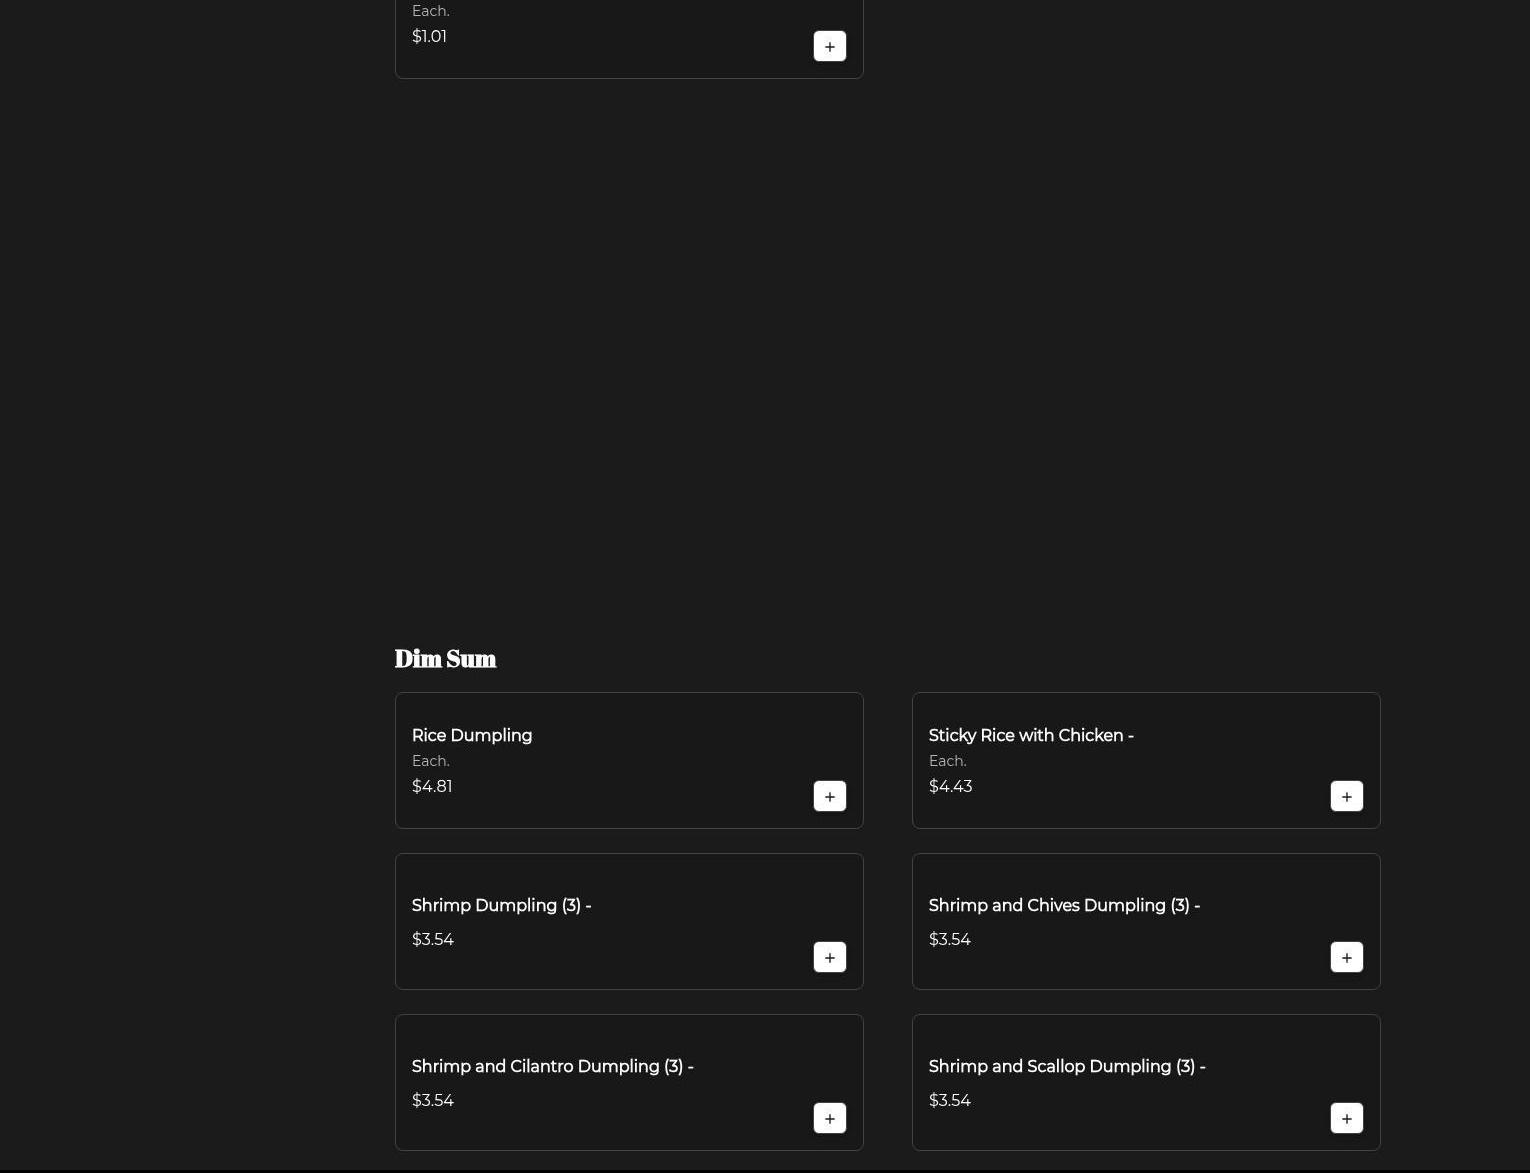The width and height of the screenshot is (1530, 1173).
Task: Open the Rice Dumpling item title
Action: [x=471, y=735]
